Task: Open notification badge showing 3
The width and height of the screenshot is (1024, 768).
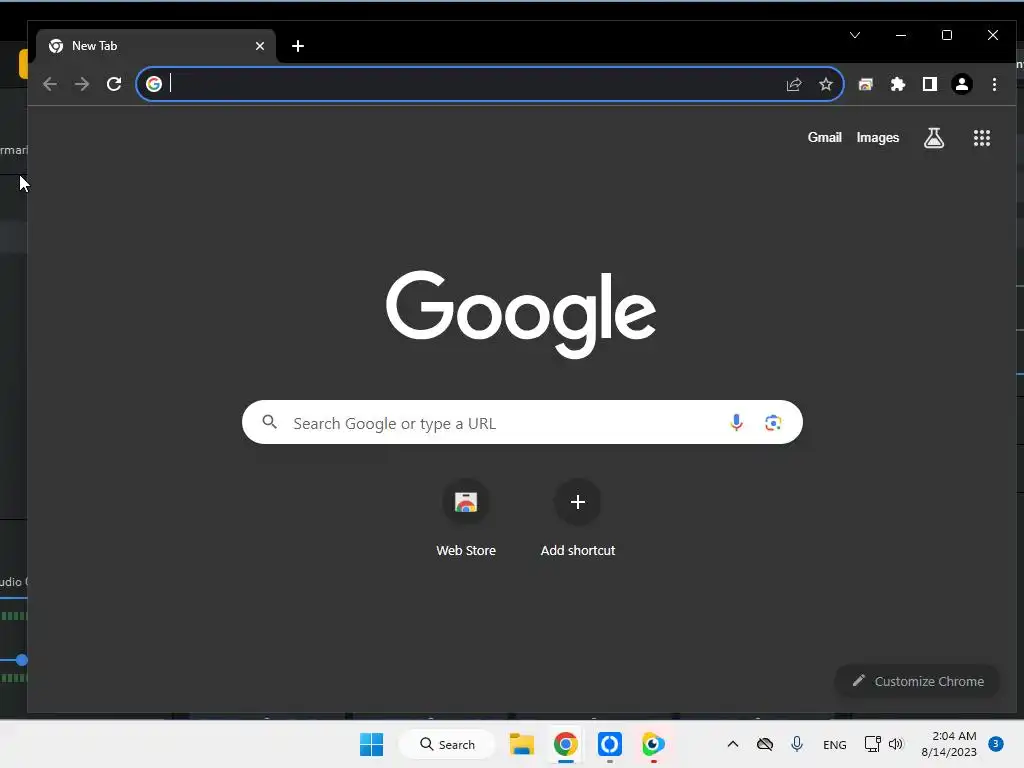Action: (995, 743)
